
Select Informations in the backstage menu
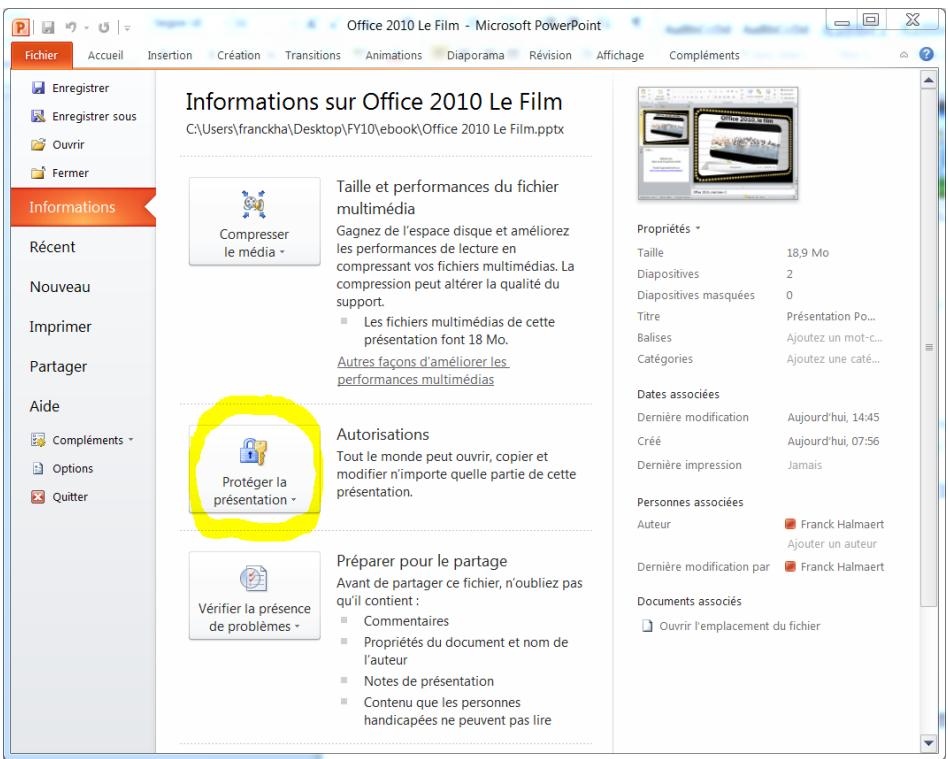[x=83, y=207]
